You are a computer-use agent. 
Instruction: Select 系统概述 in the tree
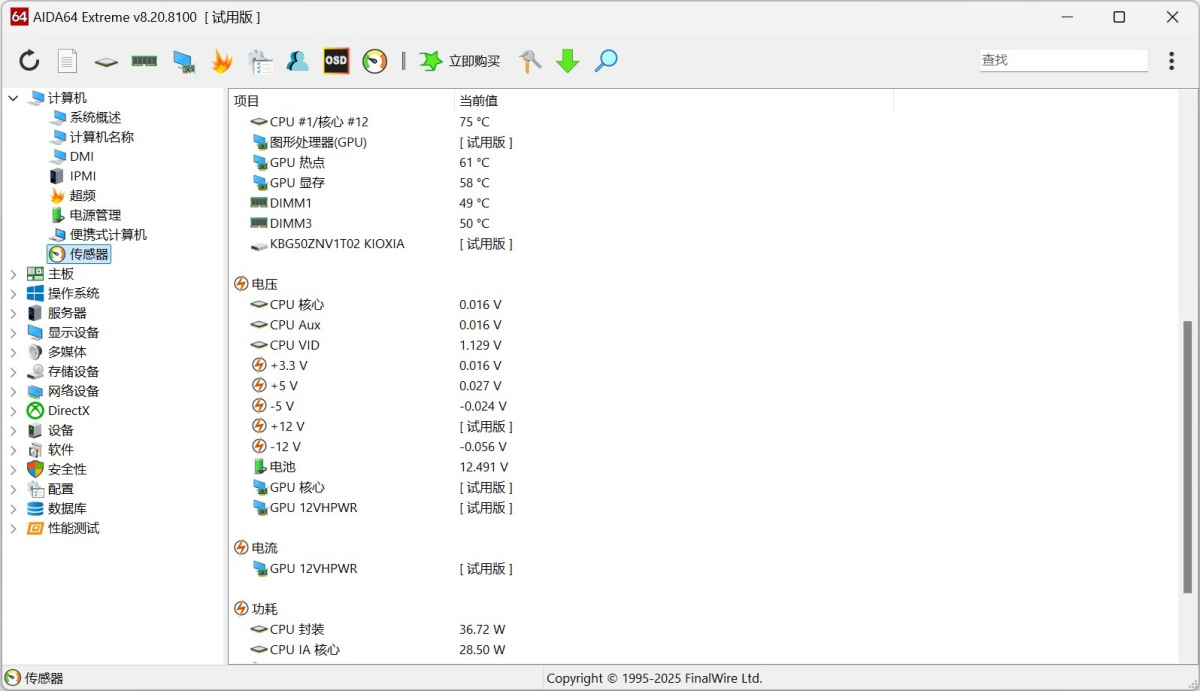coord(95,117)
